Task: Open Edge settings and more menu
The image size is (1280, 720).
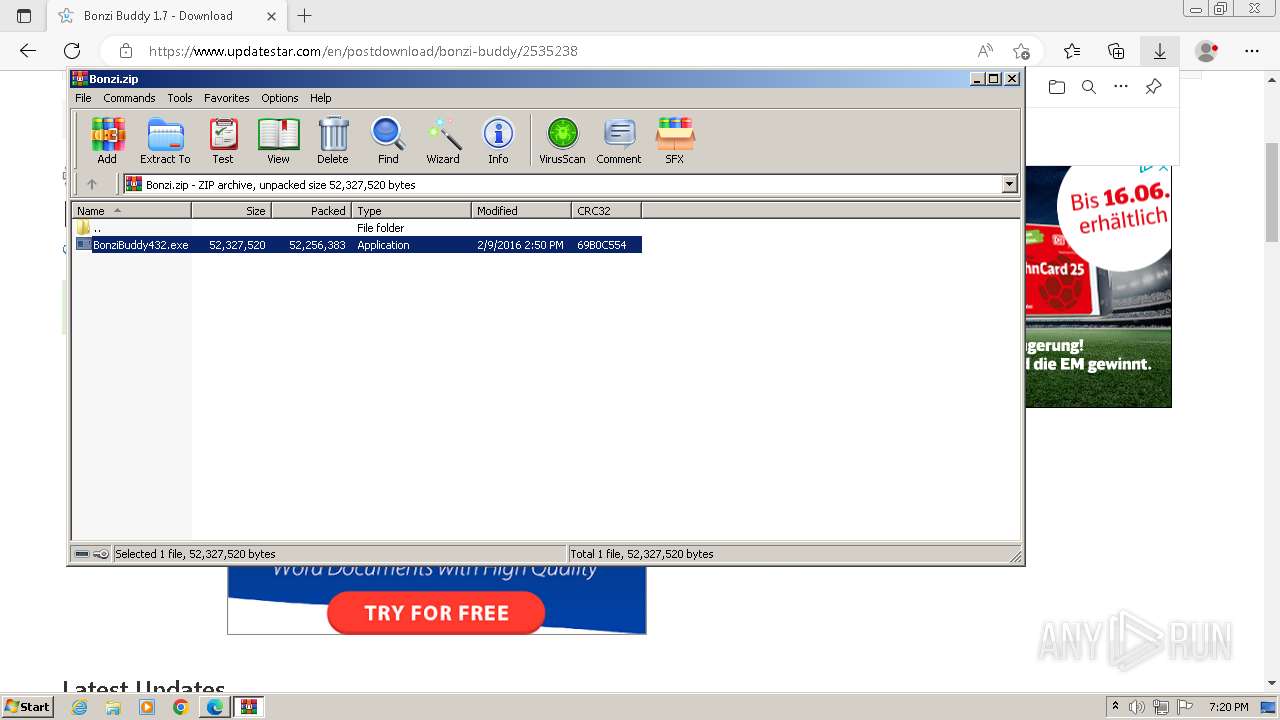Action: pos(1252,51)
